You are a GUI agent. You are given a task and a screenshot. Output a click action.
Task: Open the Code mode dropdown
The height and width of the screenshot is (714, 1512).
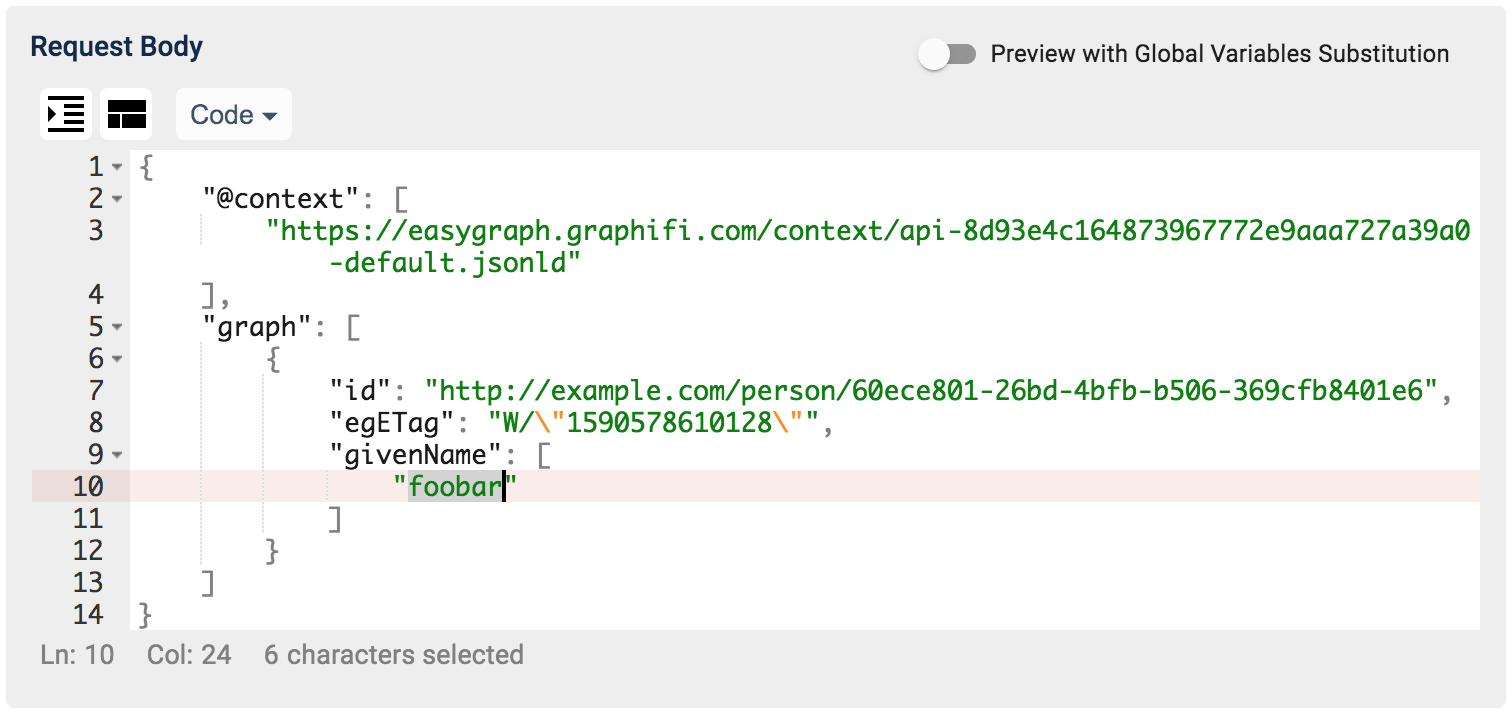point(234,115)
